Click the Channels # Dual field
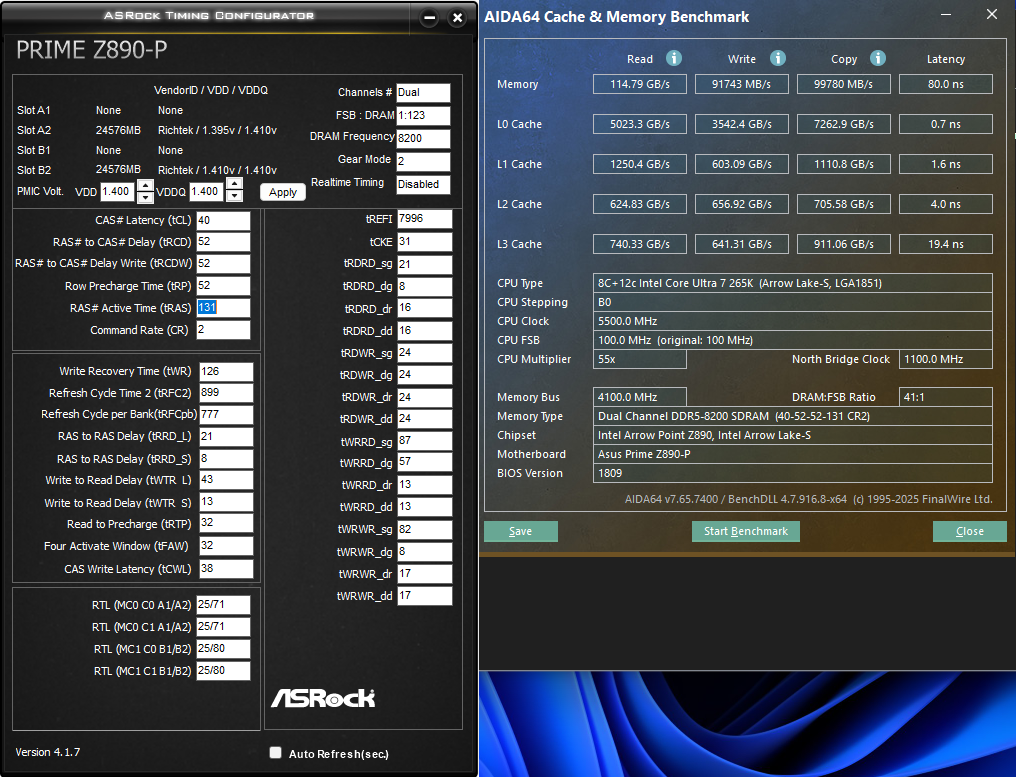 tap(423, 93)
